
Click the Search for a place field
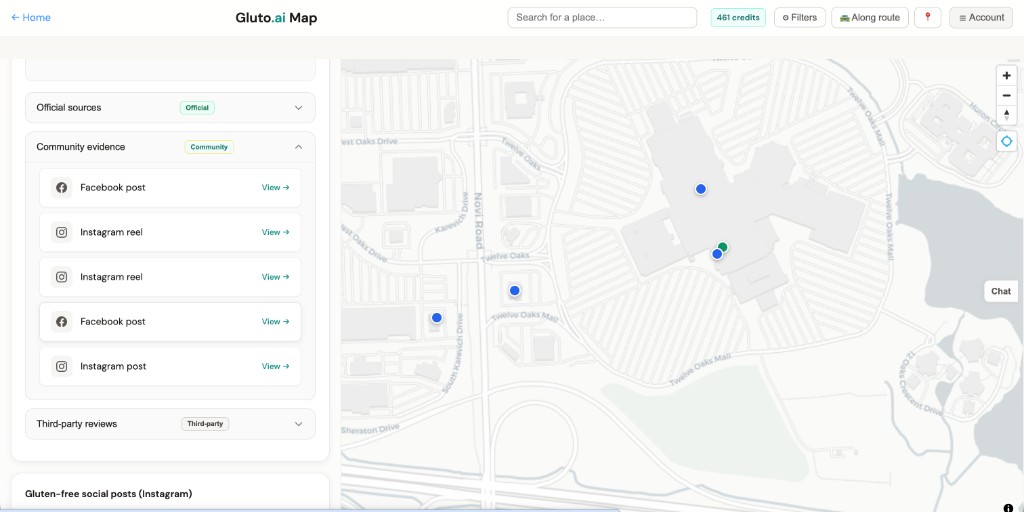602,18
